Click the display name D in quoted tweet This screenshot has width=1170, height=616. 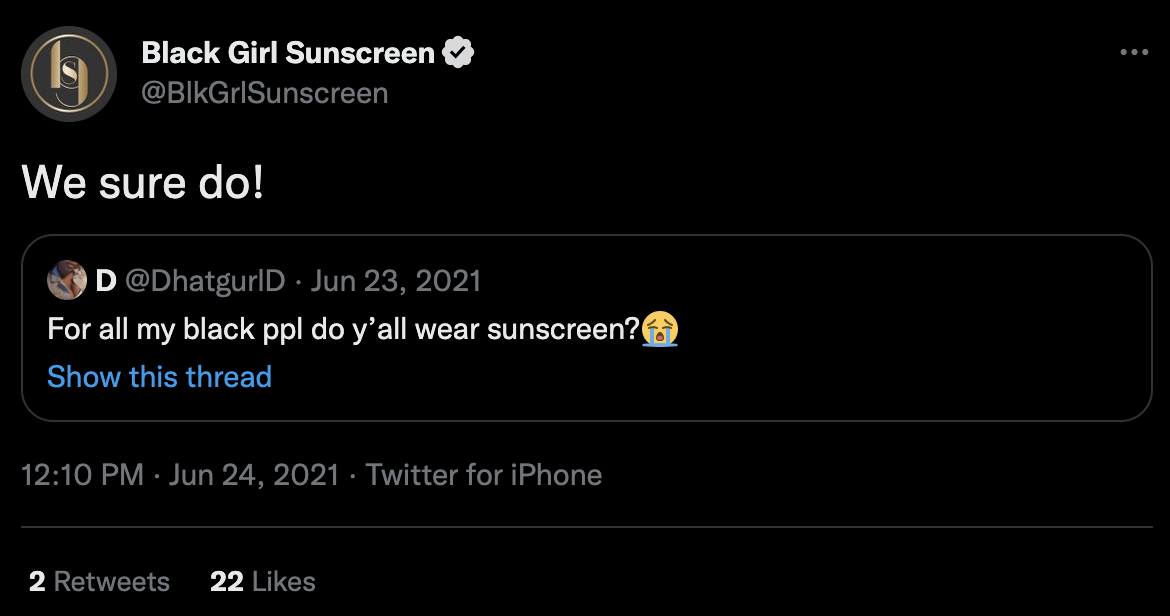tap(106, 281)
